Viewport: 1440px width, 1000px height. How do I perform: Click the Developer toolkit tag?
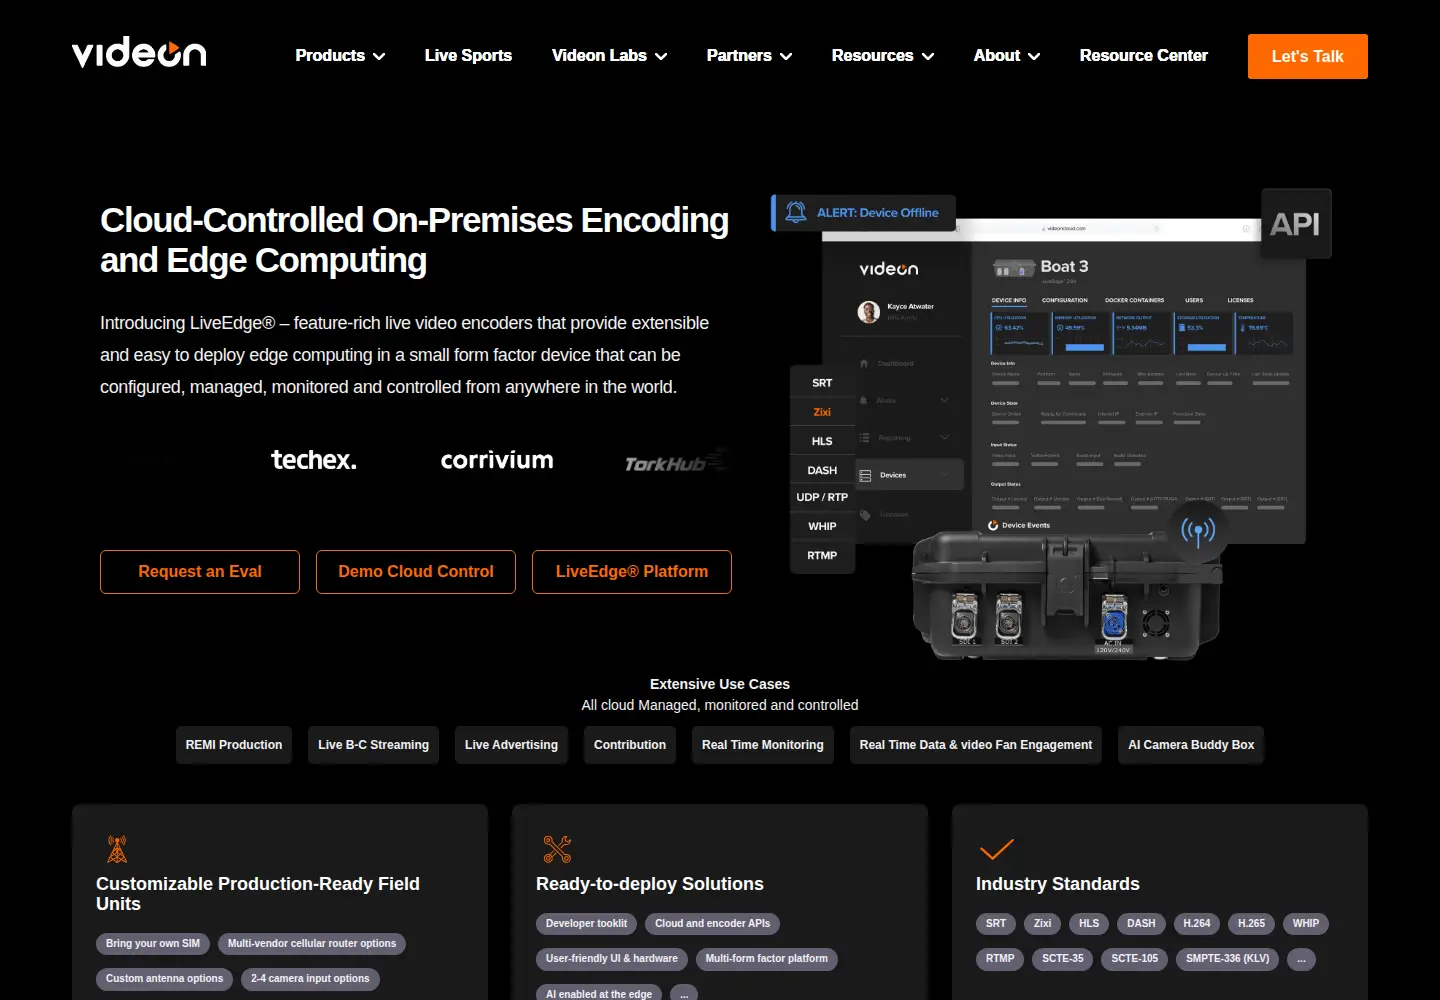587,924
